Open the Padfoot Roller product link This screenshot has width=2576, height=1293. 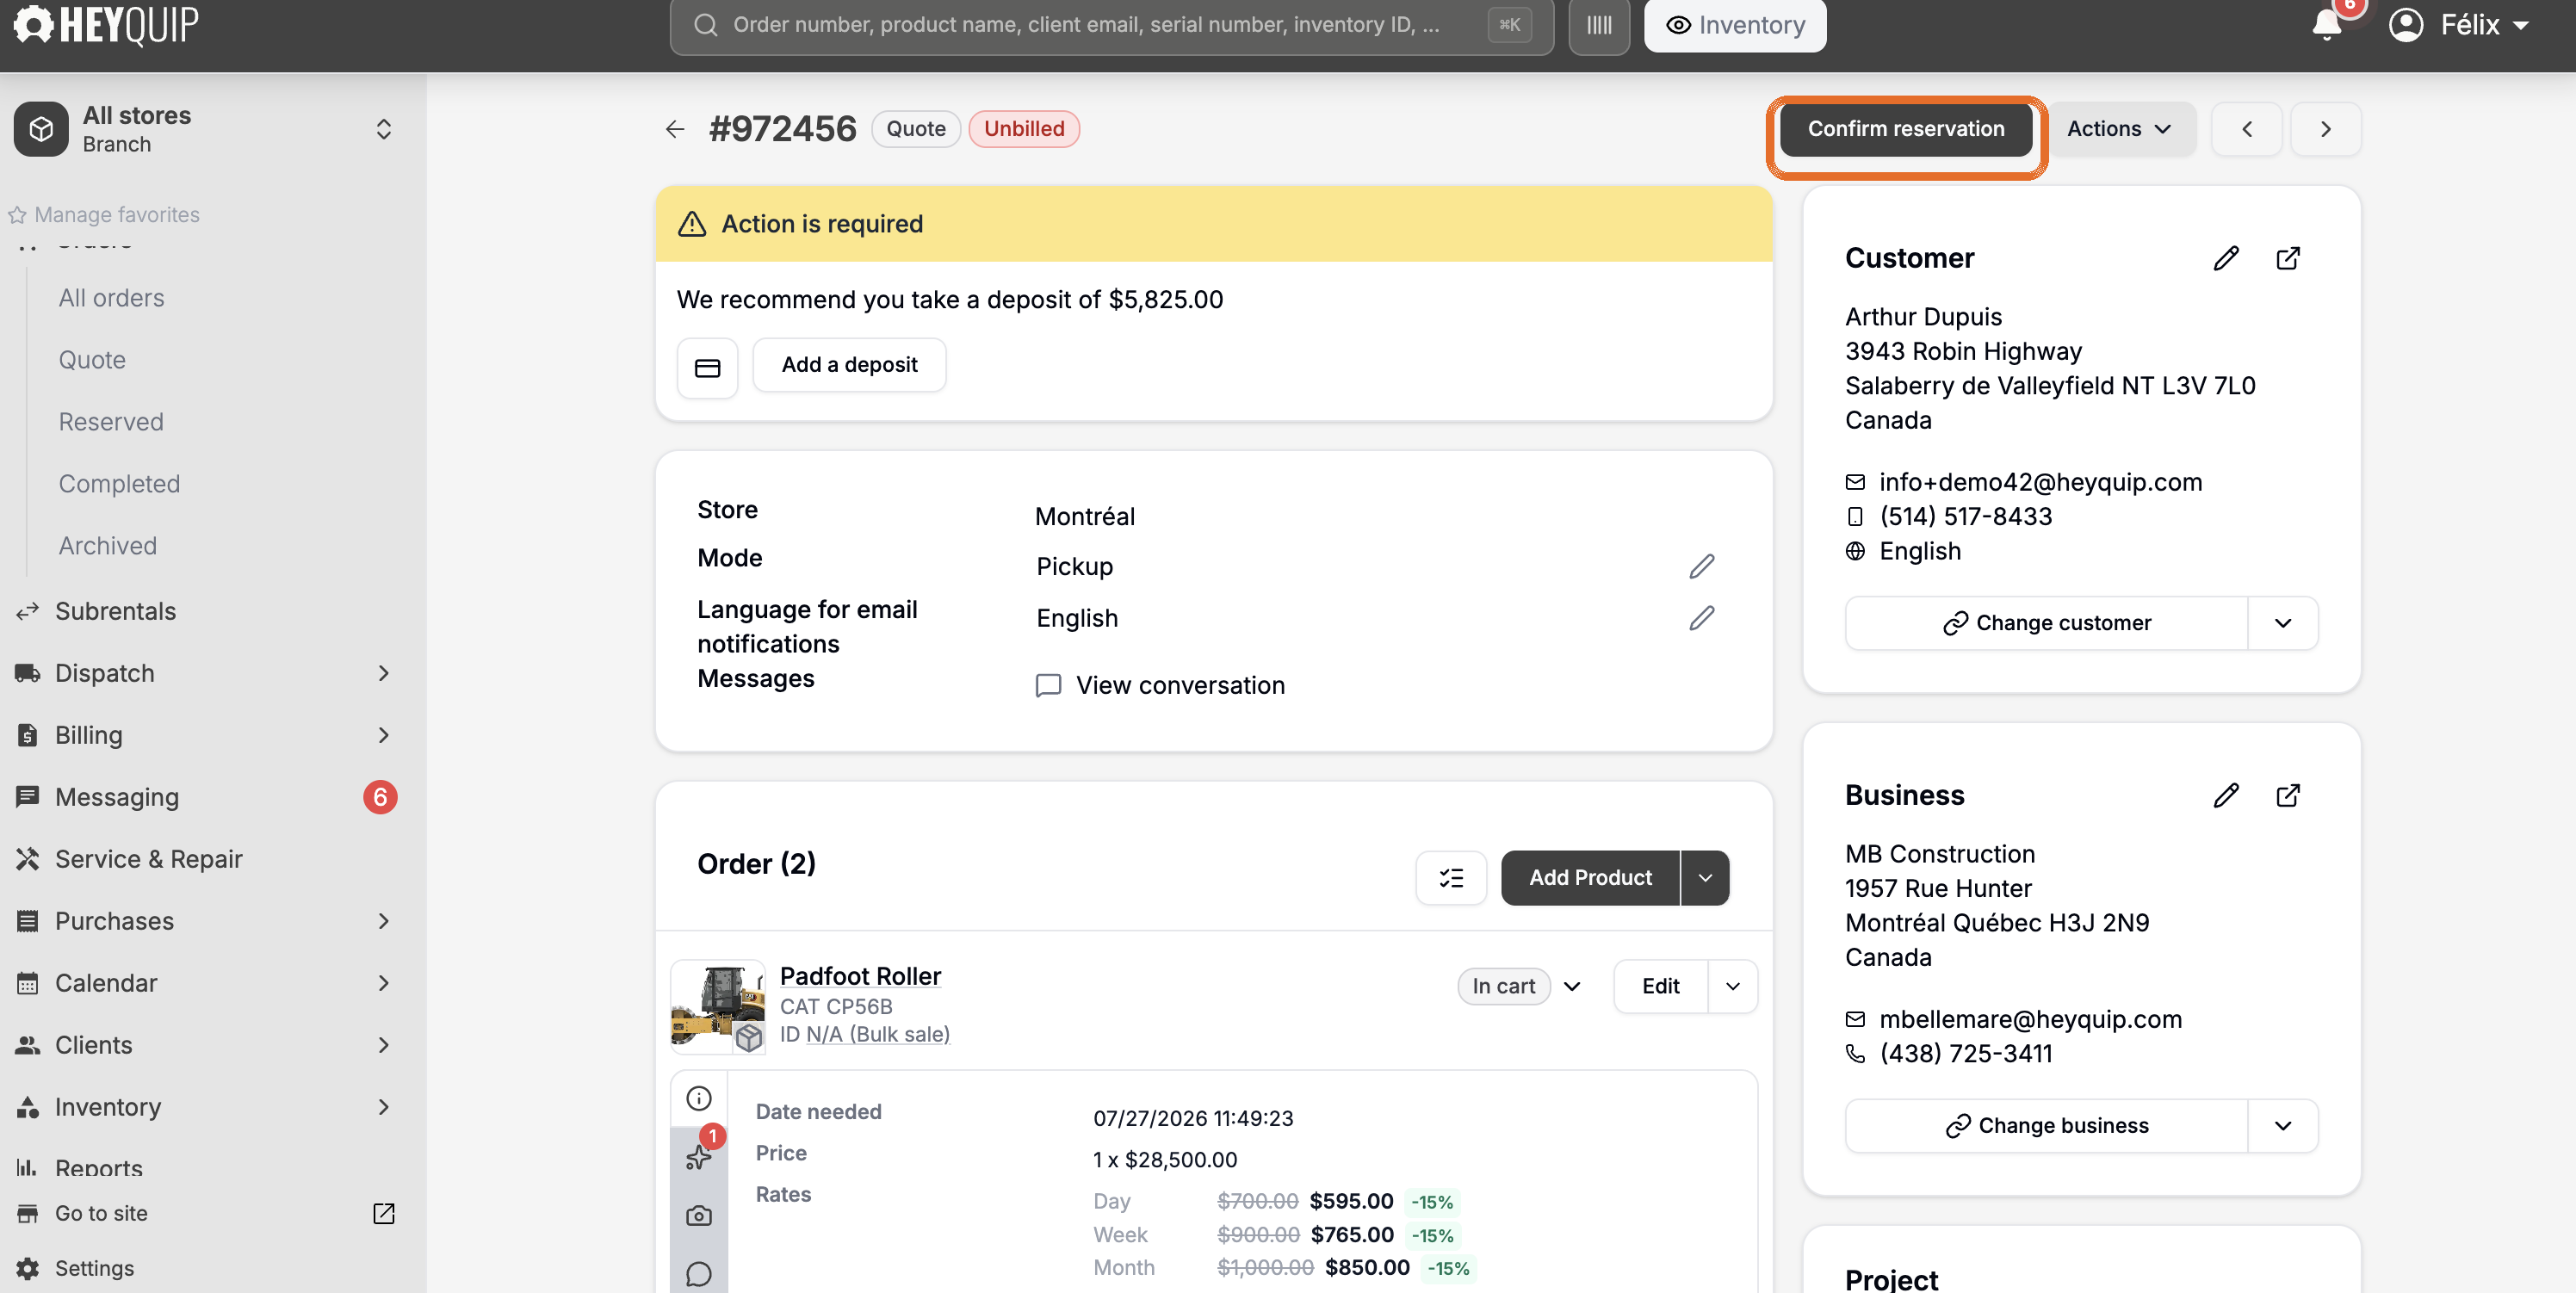click(860, 976)
